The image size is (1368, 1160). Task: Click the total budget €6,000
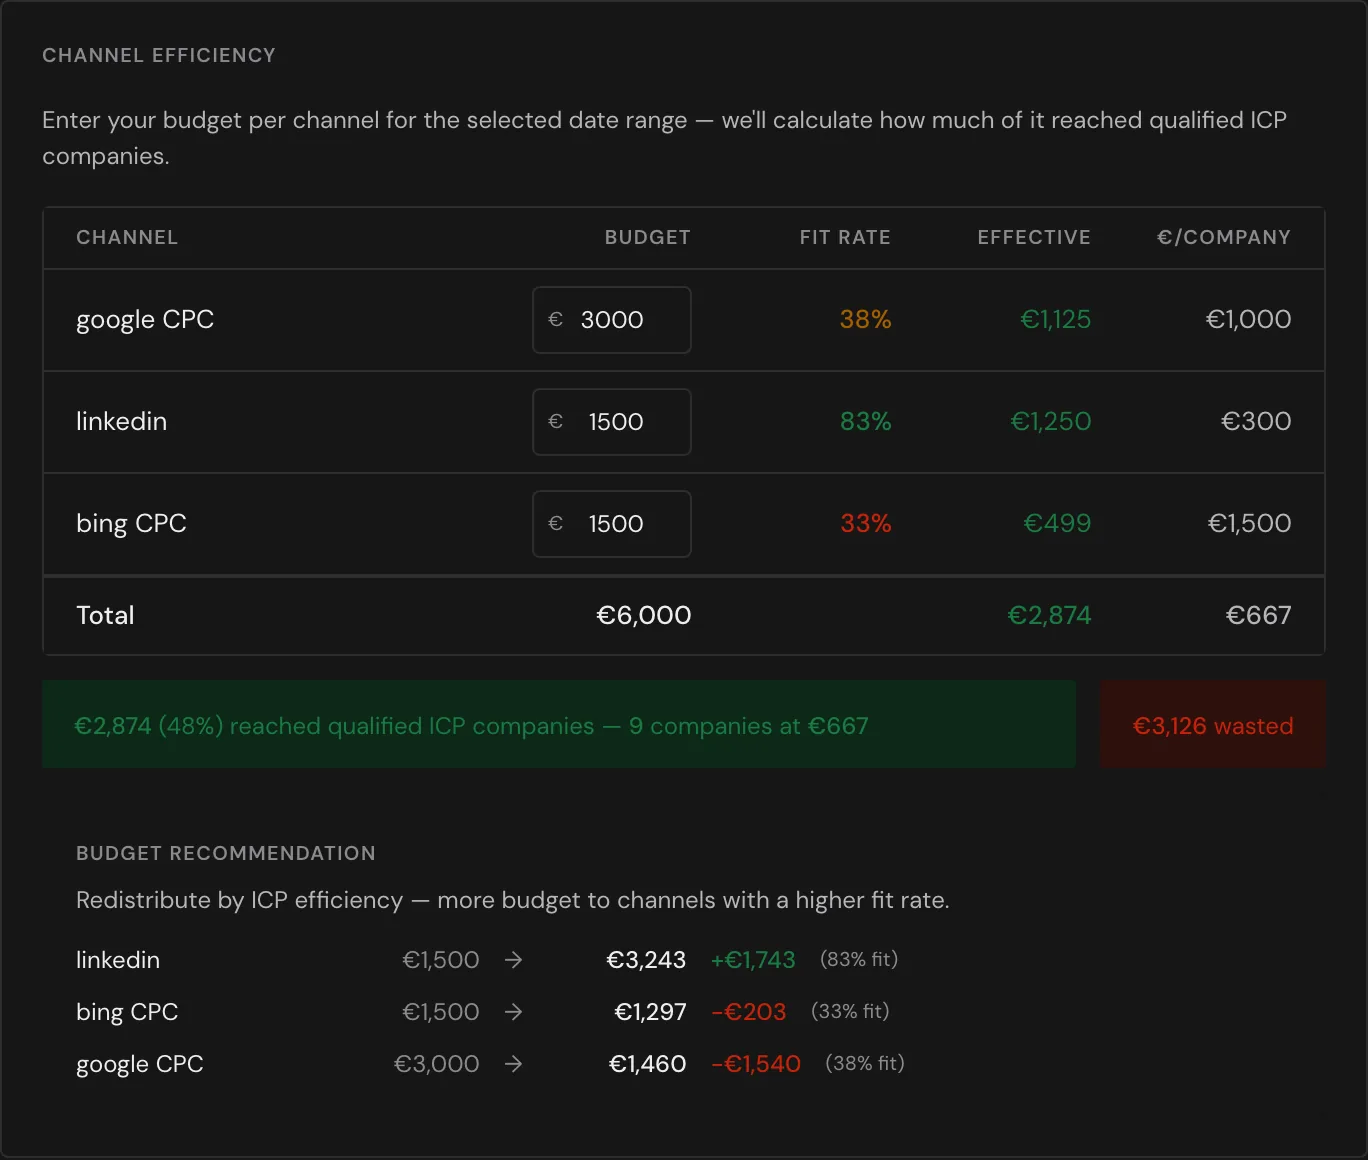click(x=644, y=616)
